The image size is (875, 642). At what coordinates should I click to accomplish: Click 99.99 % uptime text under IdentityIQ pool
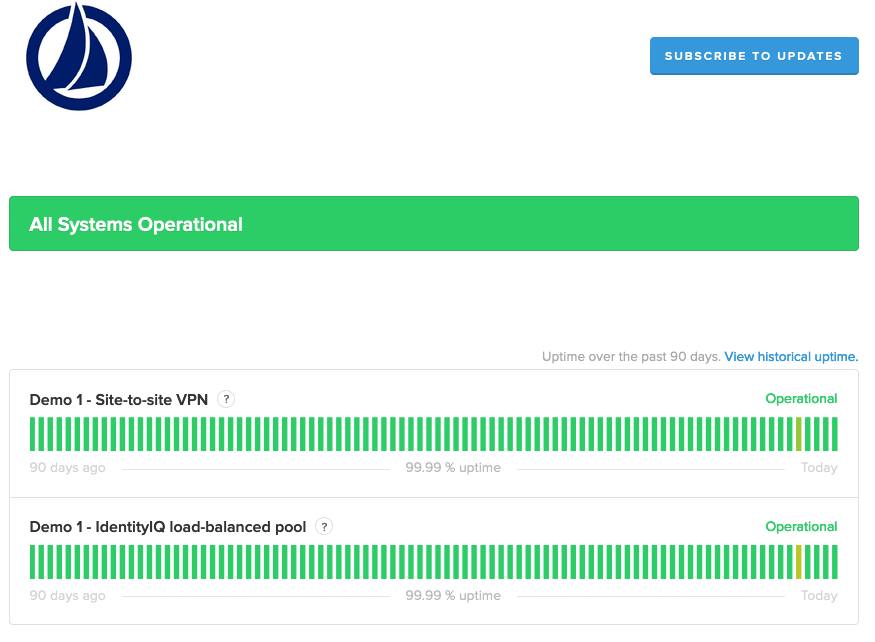(453, 596)
